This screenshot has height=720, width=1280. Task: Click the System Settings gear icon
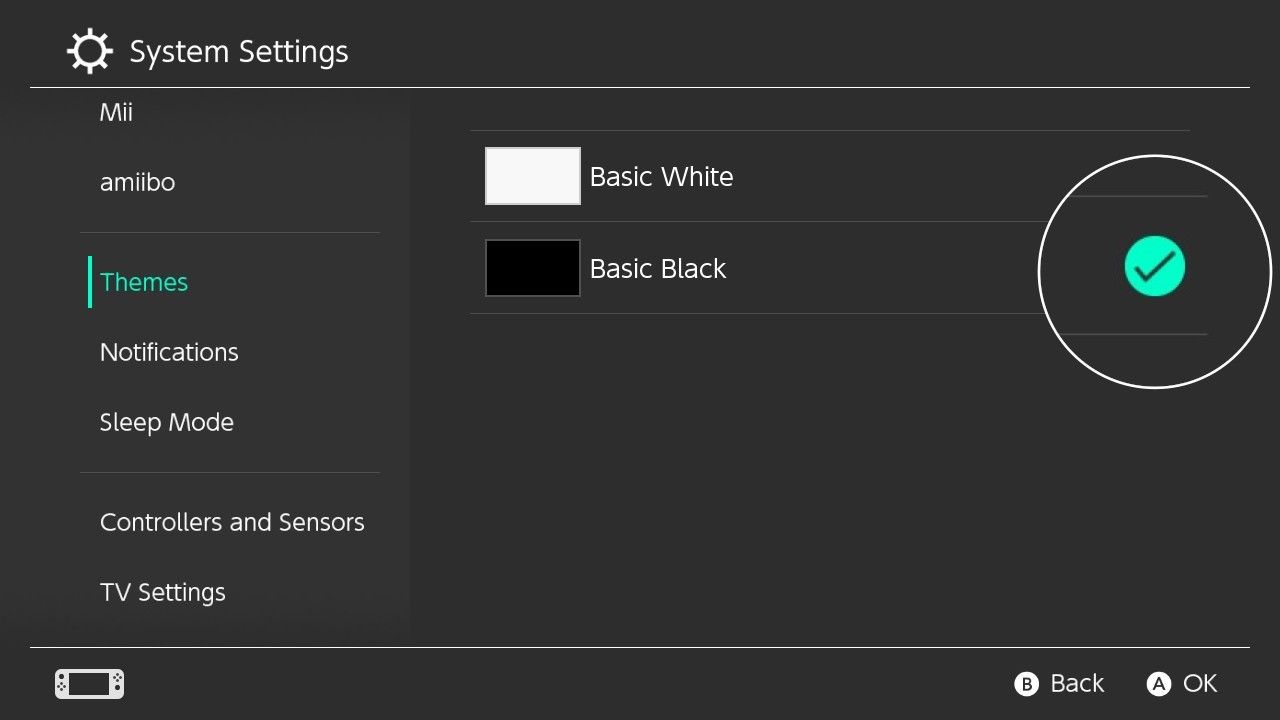click(90, 51)
